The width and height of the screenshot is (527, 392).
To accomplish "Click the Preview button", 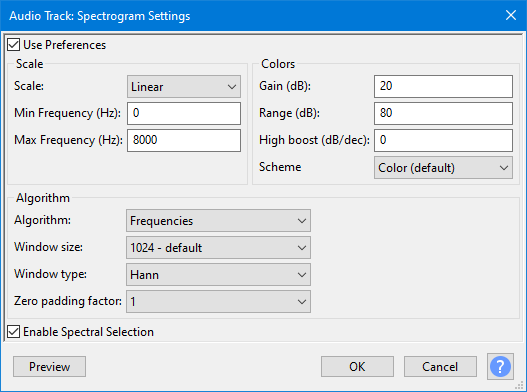I will pyautogui.click(x=49, y=366).
